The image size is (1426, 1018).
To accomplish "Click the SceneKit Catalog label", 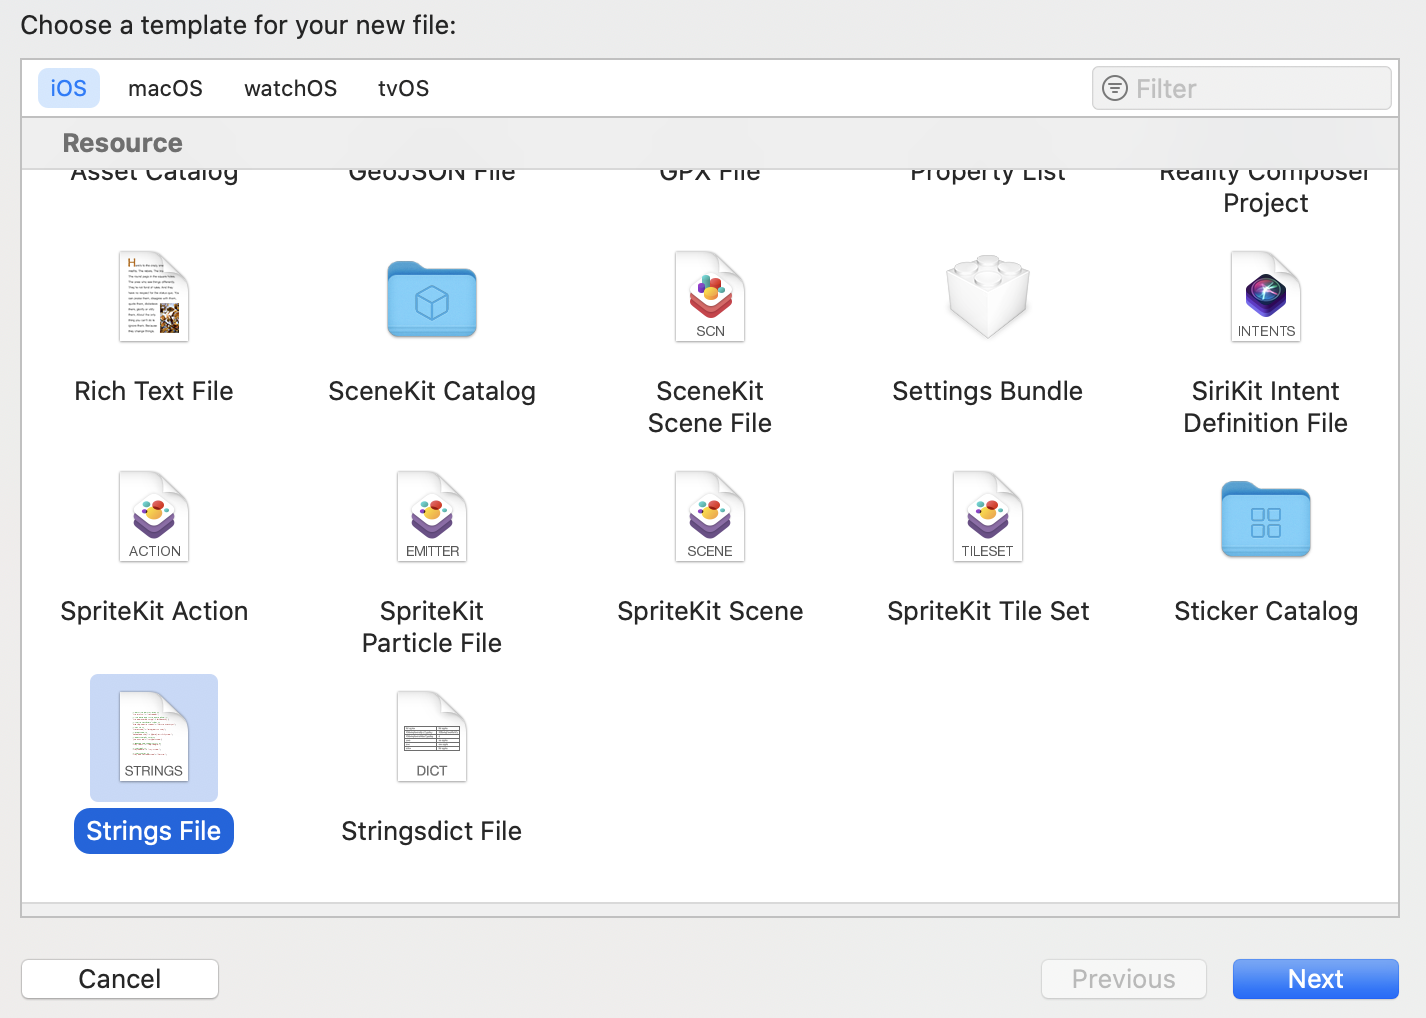I will pyautogui.click(x=432, y=391).
